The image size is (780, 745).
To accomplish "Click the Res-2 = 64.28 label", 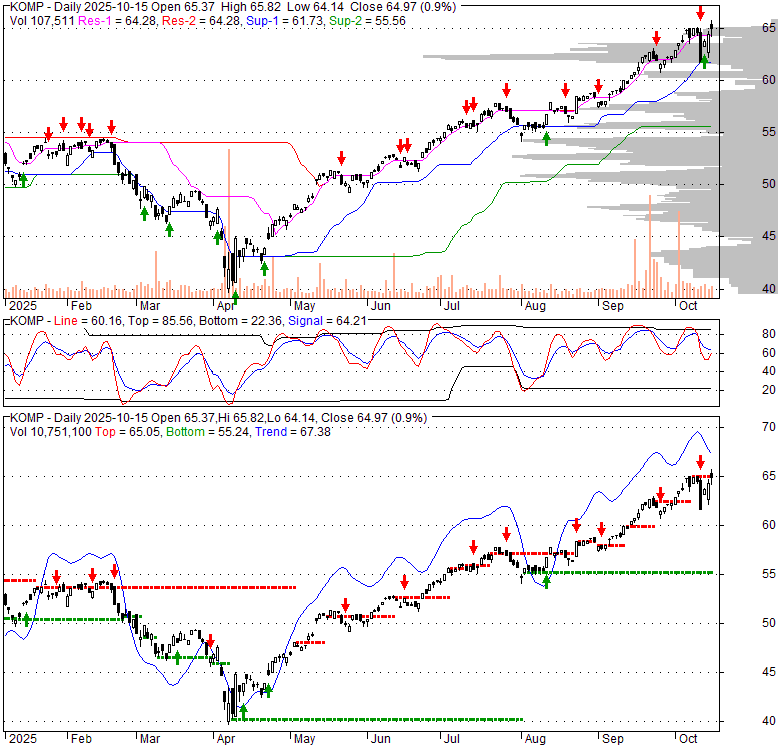I will point(201,21).
